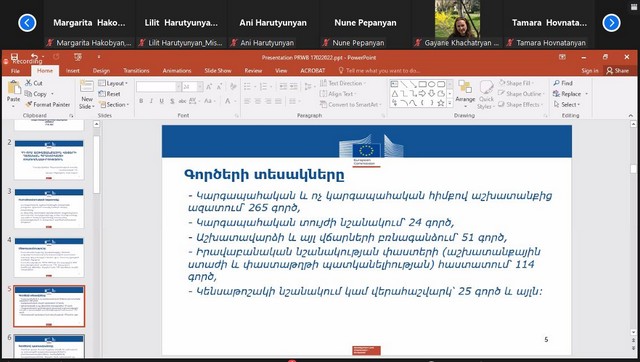640x362 pixels.
Task: Open Shape Fill dropdown
Action: (516, 83)
